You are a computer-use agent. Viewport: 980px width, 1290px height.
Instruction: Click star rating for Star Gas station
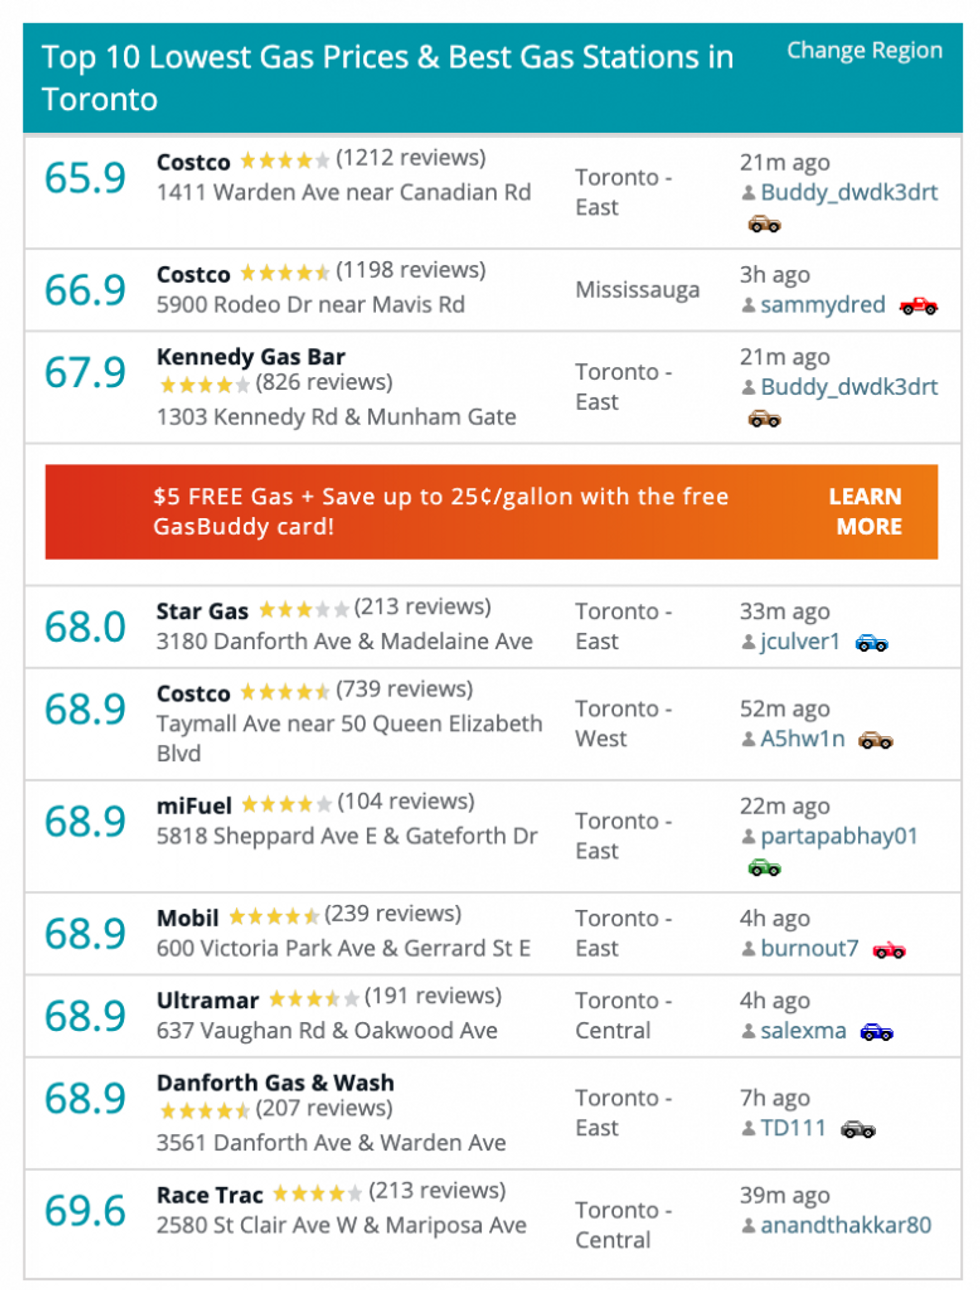pos(303,610)
